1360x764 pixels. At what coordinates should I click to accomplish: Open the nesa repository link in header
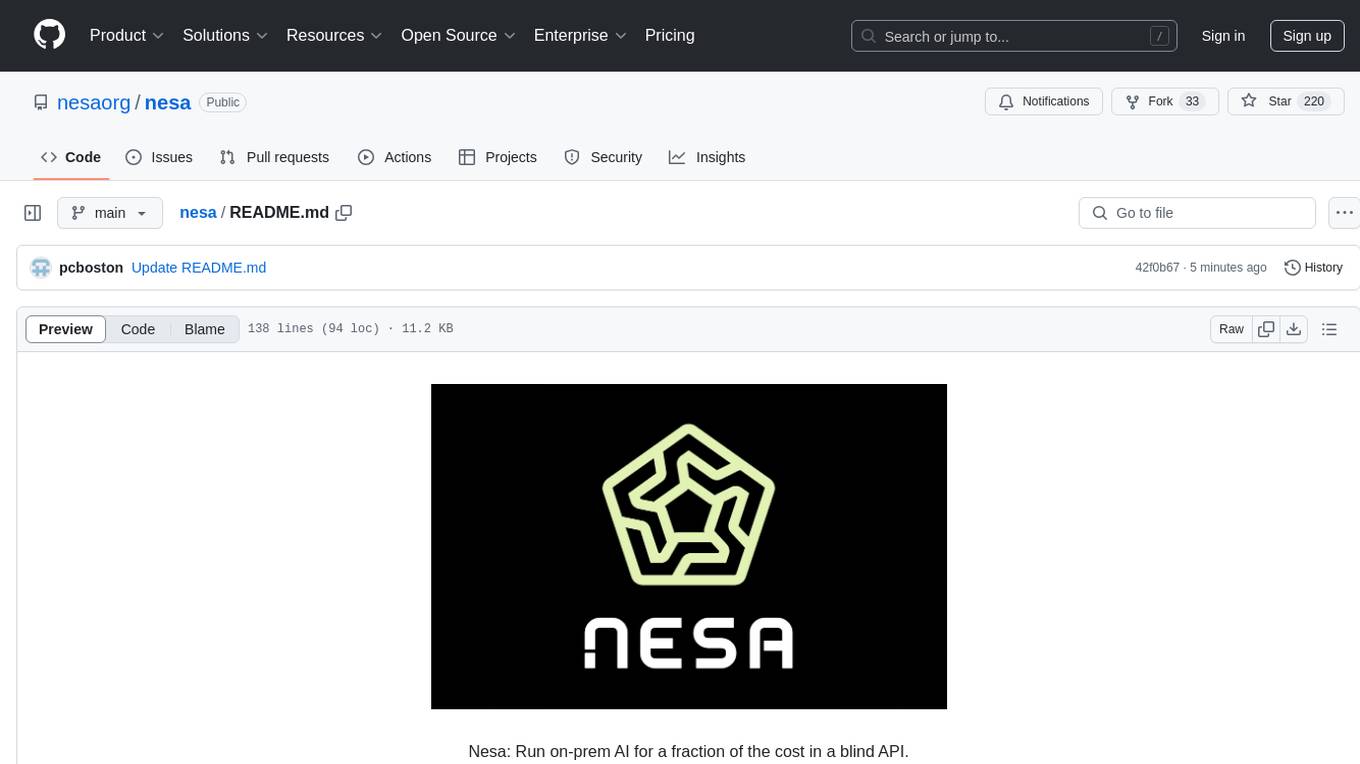click(x=168, y=102)
